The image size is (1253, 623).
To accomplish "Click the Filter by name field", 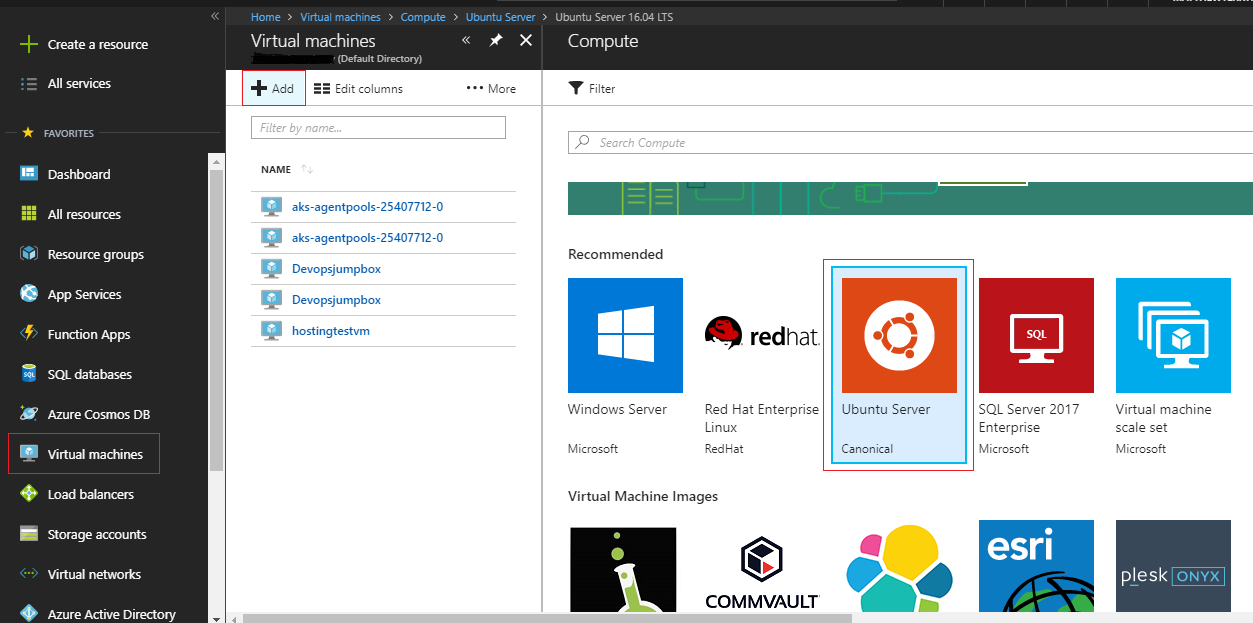I will pos(378,128).
